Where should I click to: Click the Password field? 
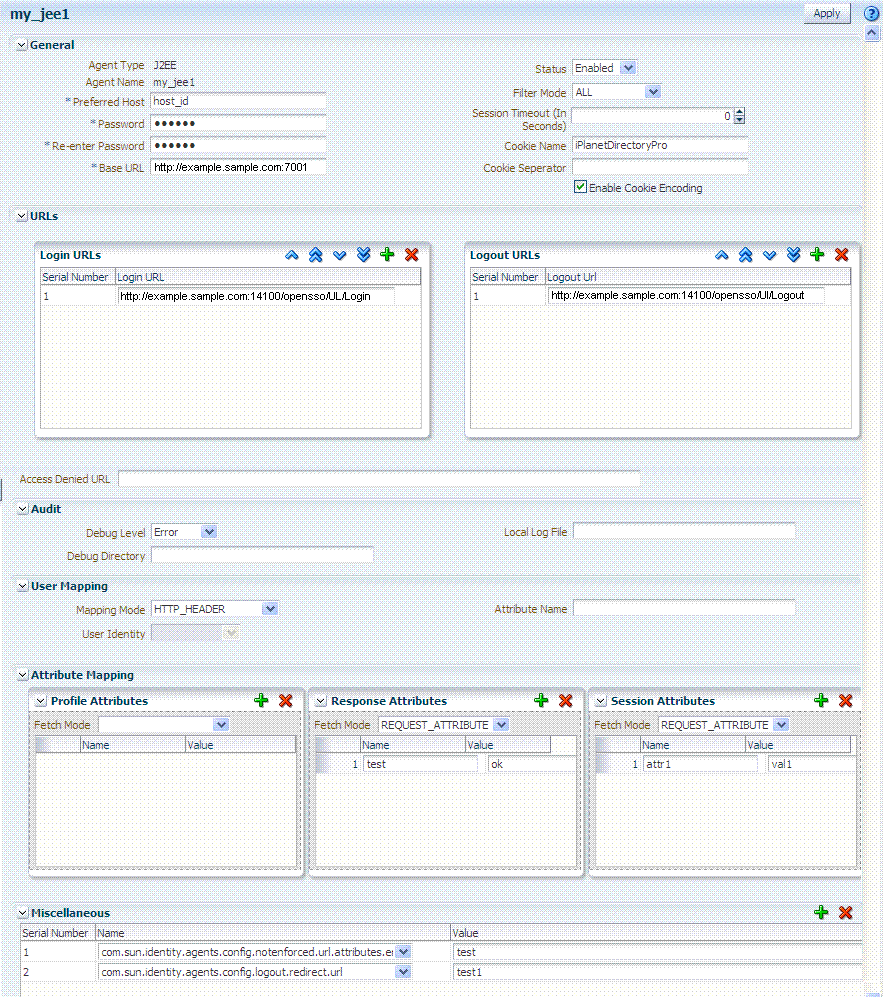point(238,123)
